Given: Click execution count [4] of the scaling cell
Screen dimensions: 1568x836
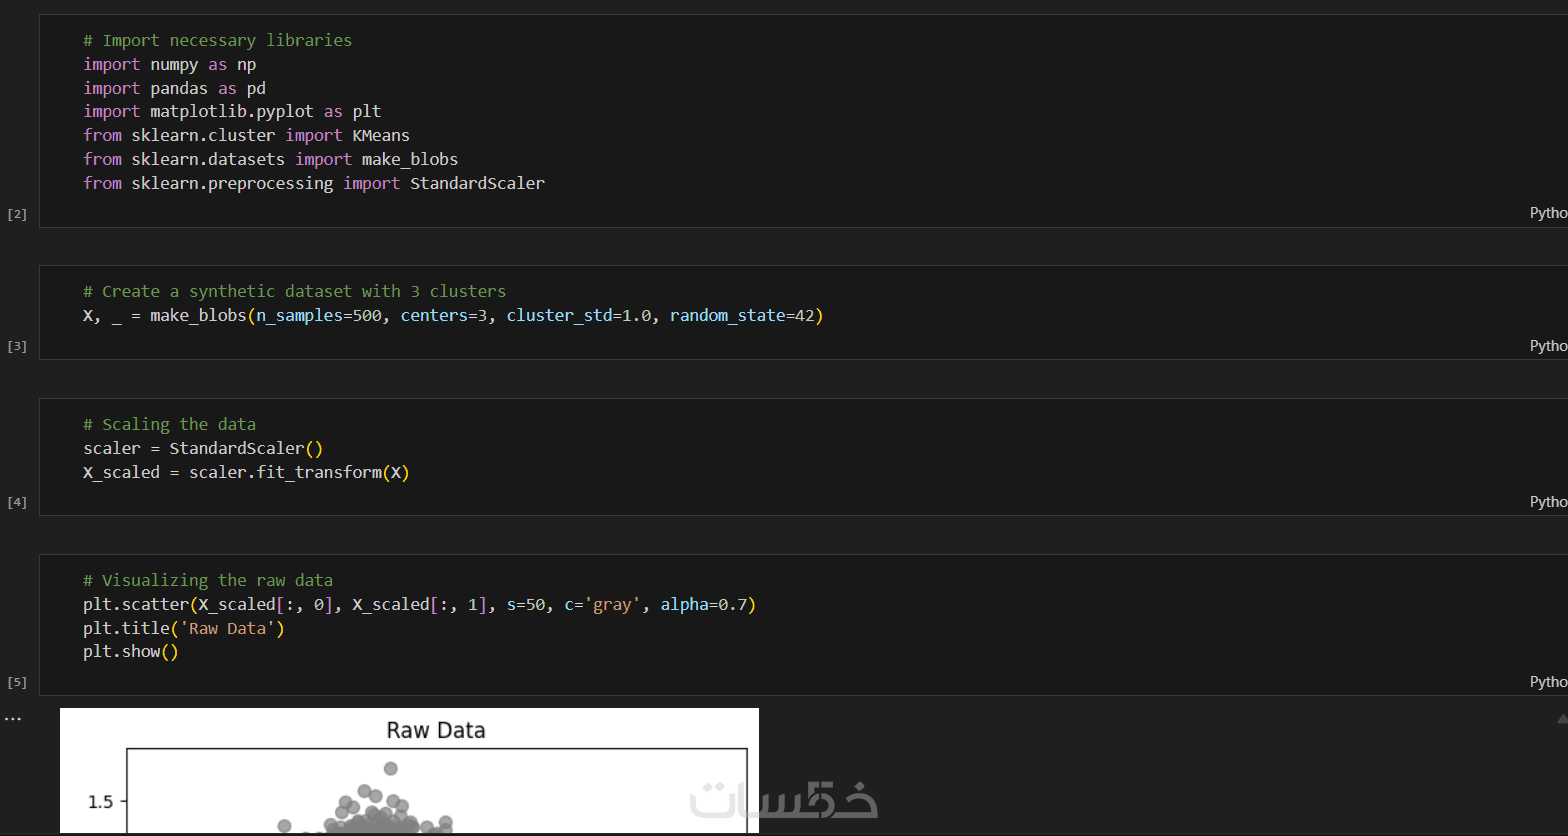Looking at the screenshot, I should [x=17, y=502].
